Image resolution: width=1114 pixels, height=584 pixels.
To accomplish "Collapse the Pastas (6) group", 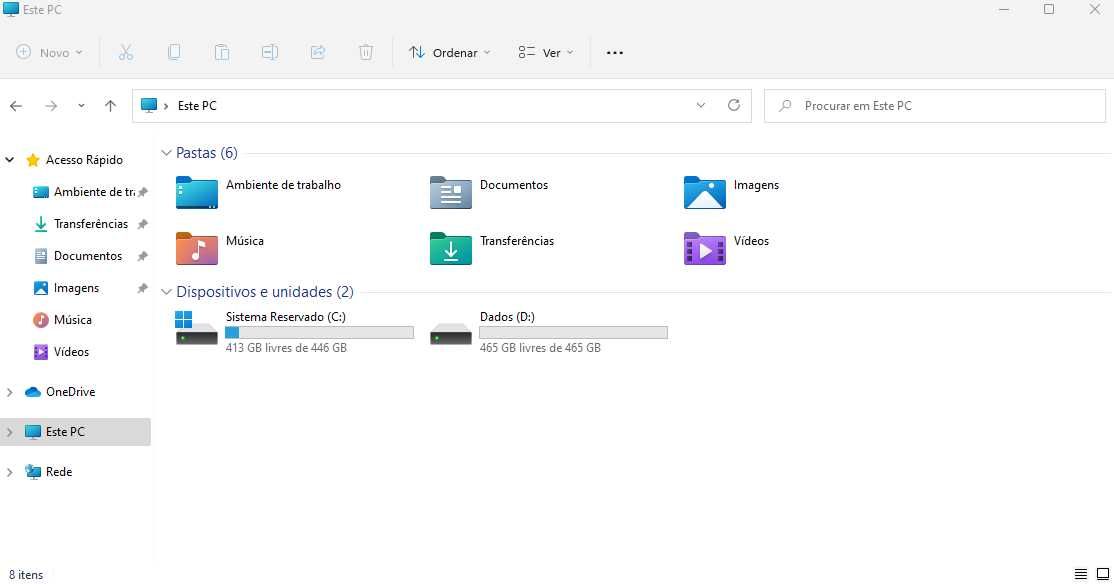I will coord(166,153).
